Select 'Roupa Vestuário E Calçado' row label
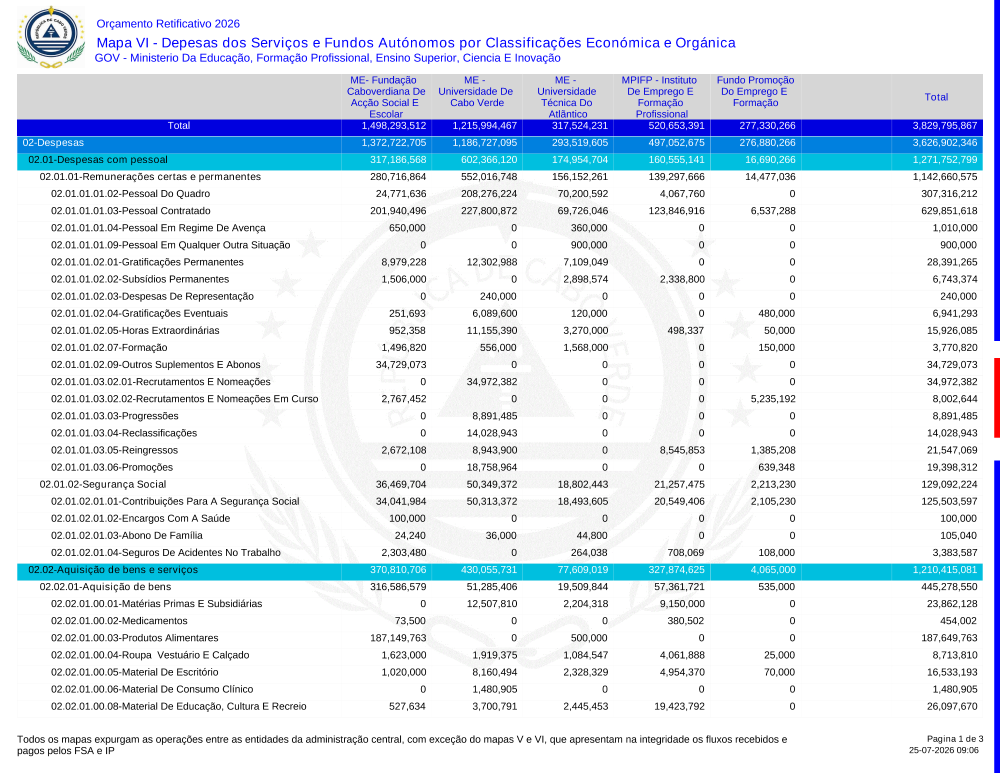Screen dimensions: 1000x773 click(150, 656)
